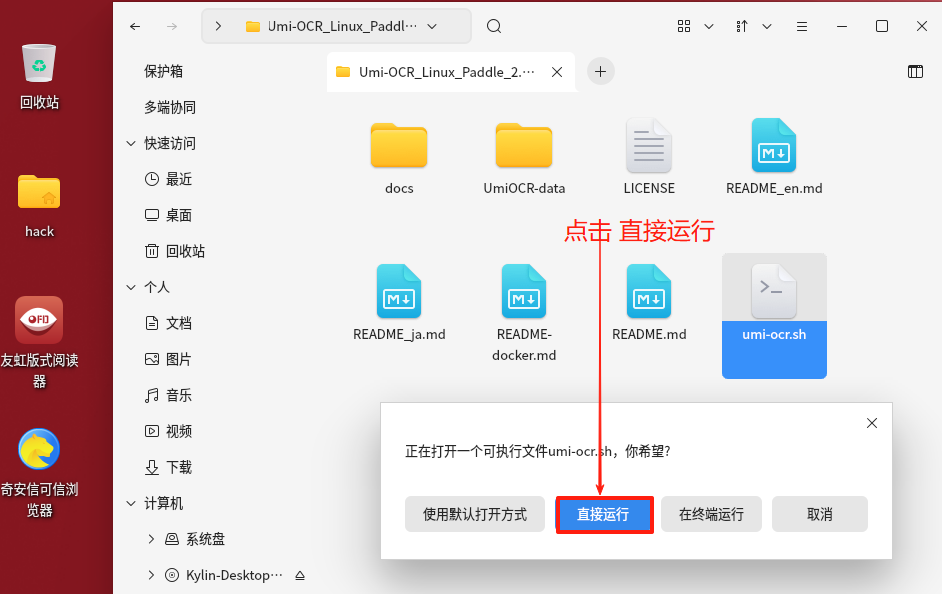Expand path breadcrumb chevron in address bar
This screenshot has width=942, height=594.
click(x=218, y=26)
